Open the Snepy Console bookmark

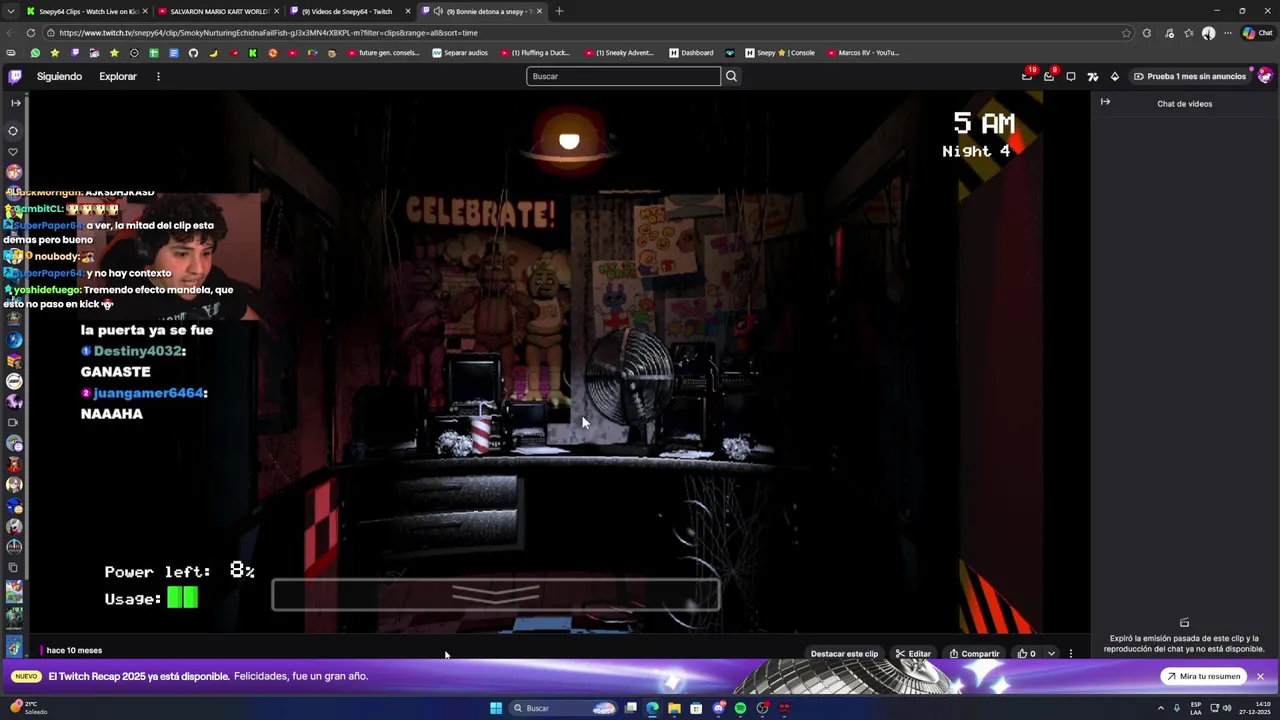(x=780, y=53)
